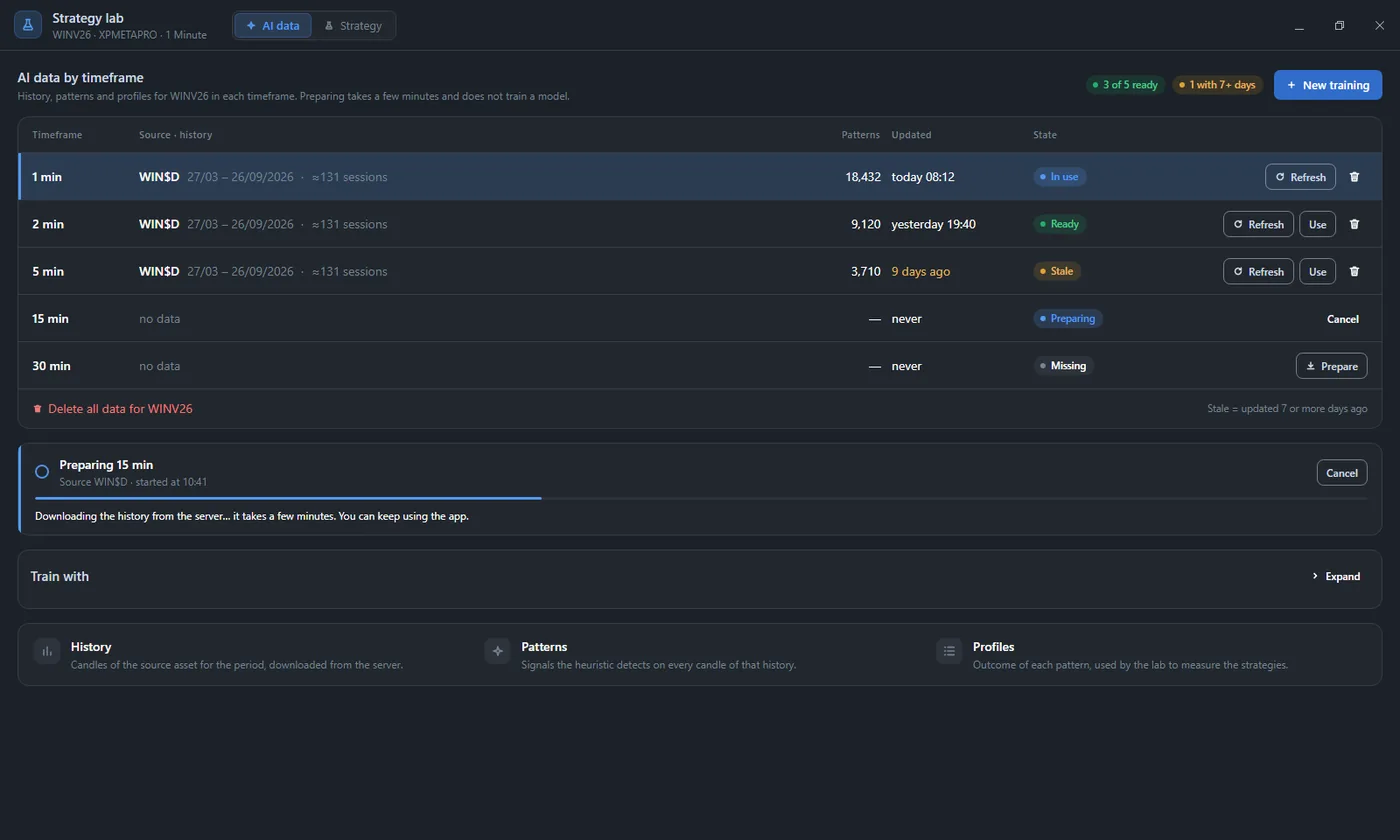Viewport: 1400px width, 840px height.
Task: Refresh the 1 min timeframe data
Action: (x=1300, y=177)
